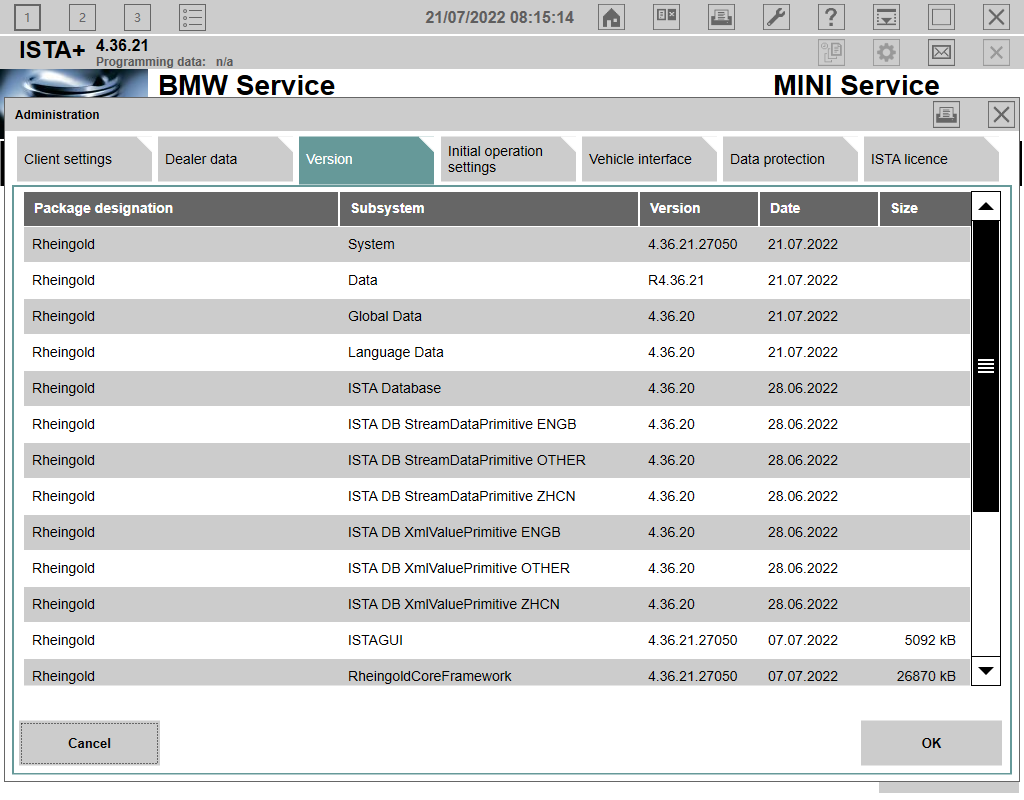Click the top bar print icon
The width and height of the screenshot is (1024, 800).
[721, 18]
